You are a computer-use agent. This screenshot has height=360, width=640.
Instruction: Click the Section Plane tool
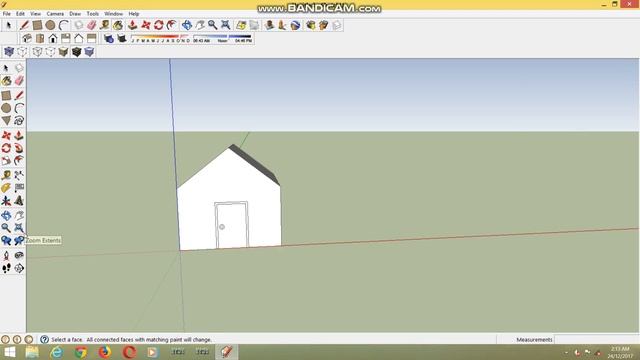tap(19, 268)
